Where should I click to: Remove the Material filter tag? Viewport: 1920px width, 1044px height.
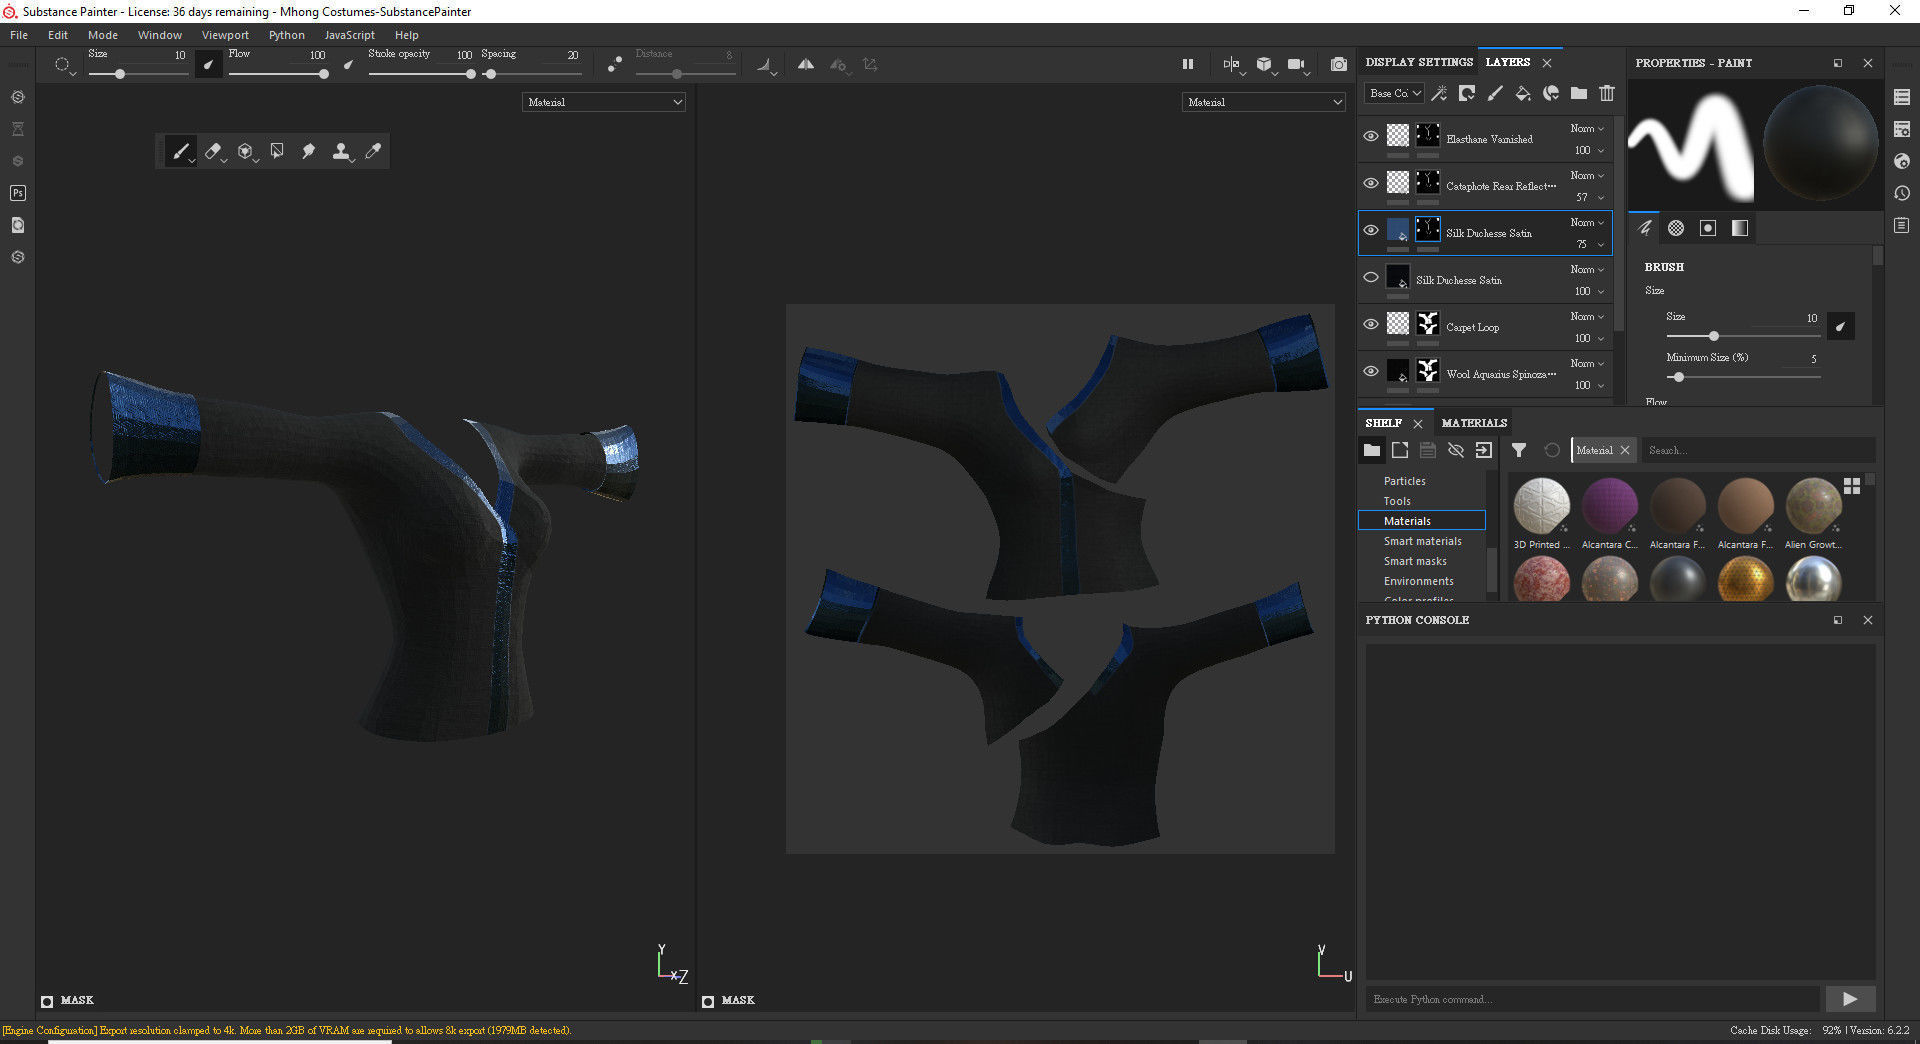(x=1625, y=451)
